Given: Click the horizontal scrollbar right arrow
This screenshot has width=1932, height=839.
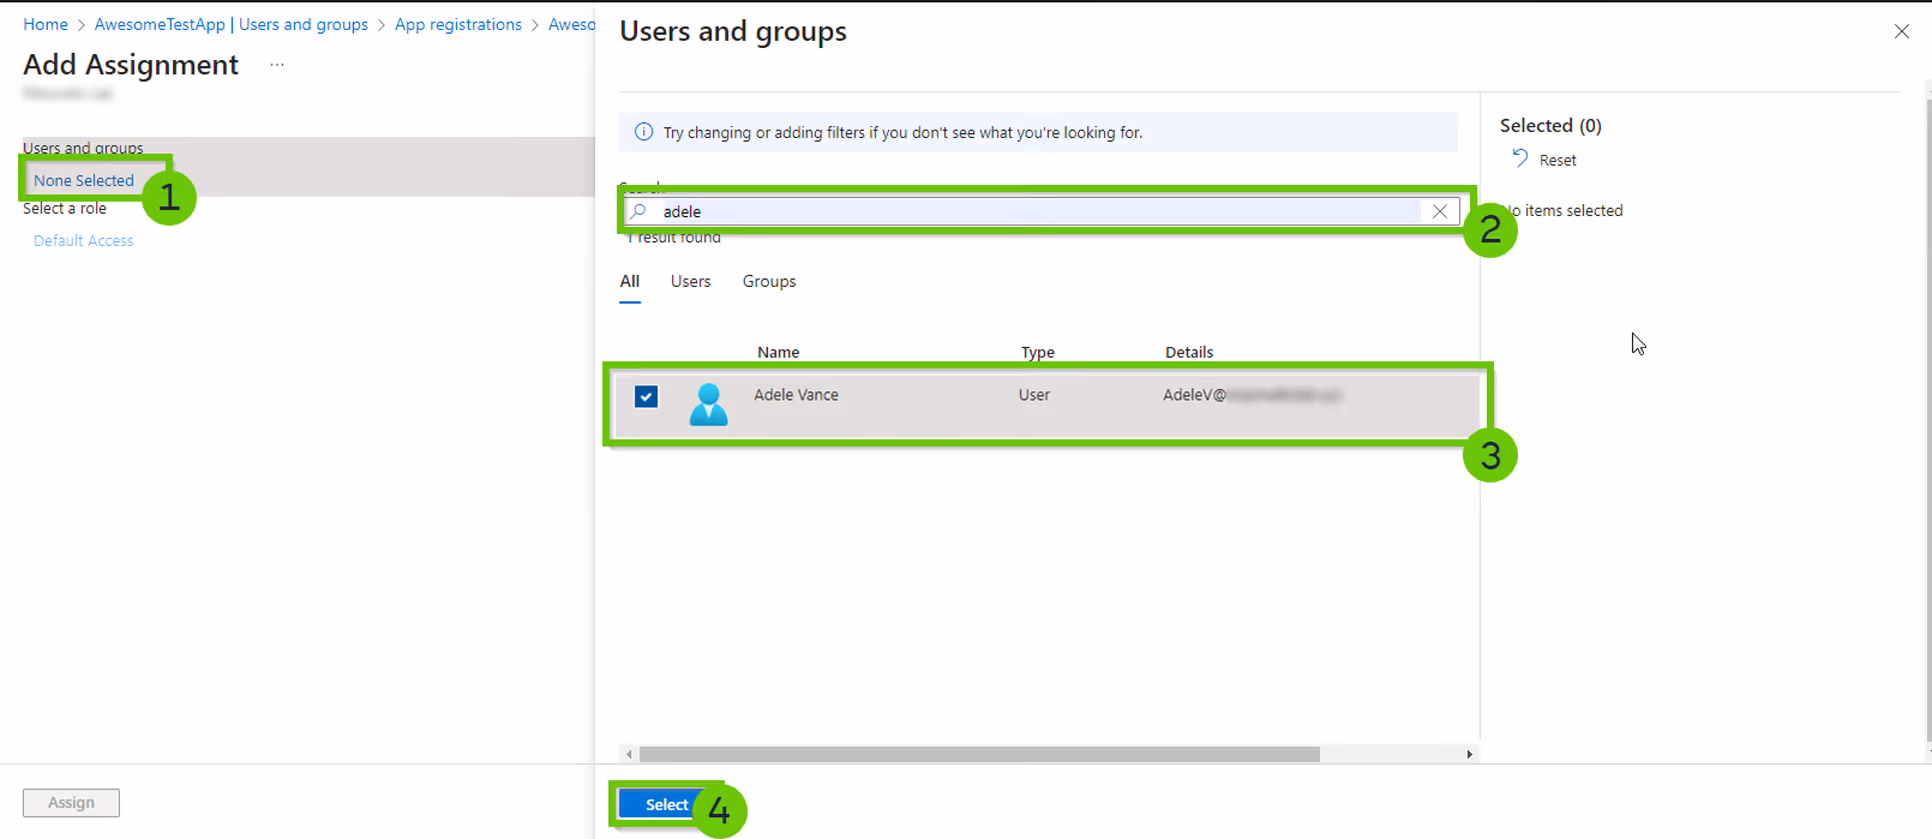Looking at the screenshot, I should pyautogui.click(x=1469, y=754).
